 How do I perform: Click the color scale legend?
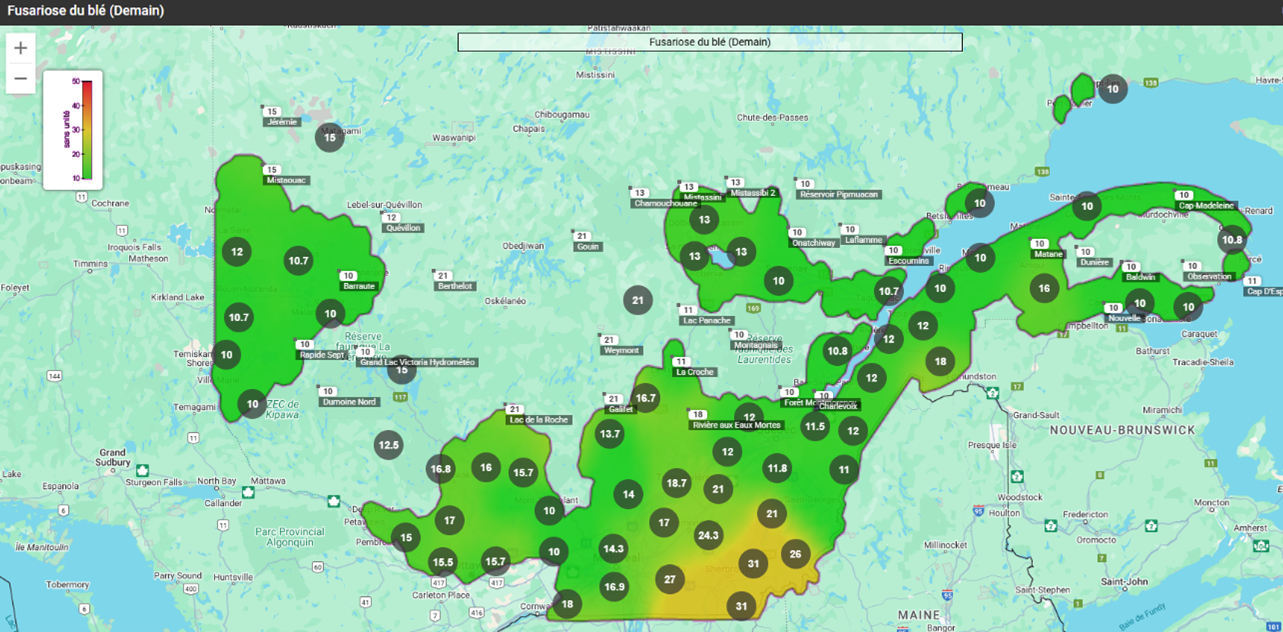tap(73, 130)
